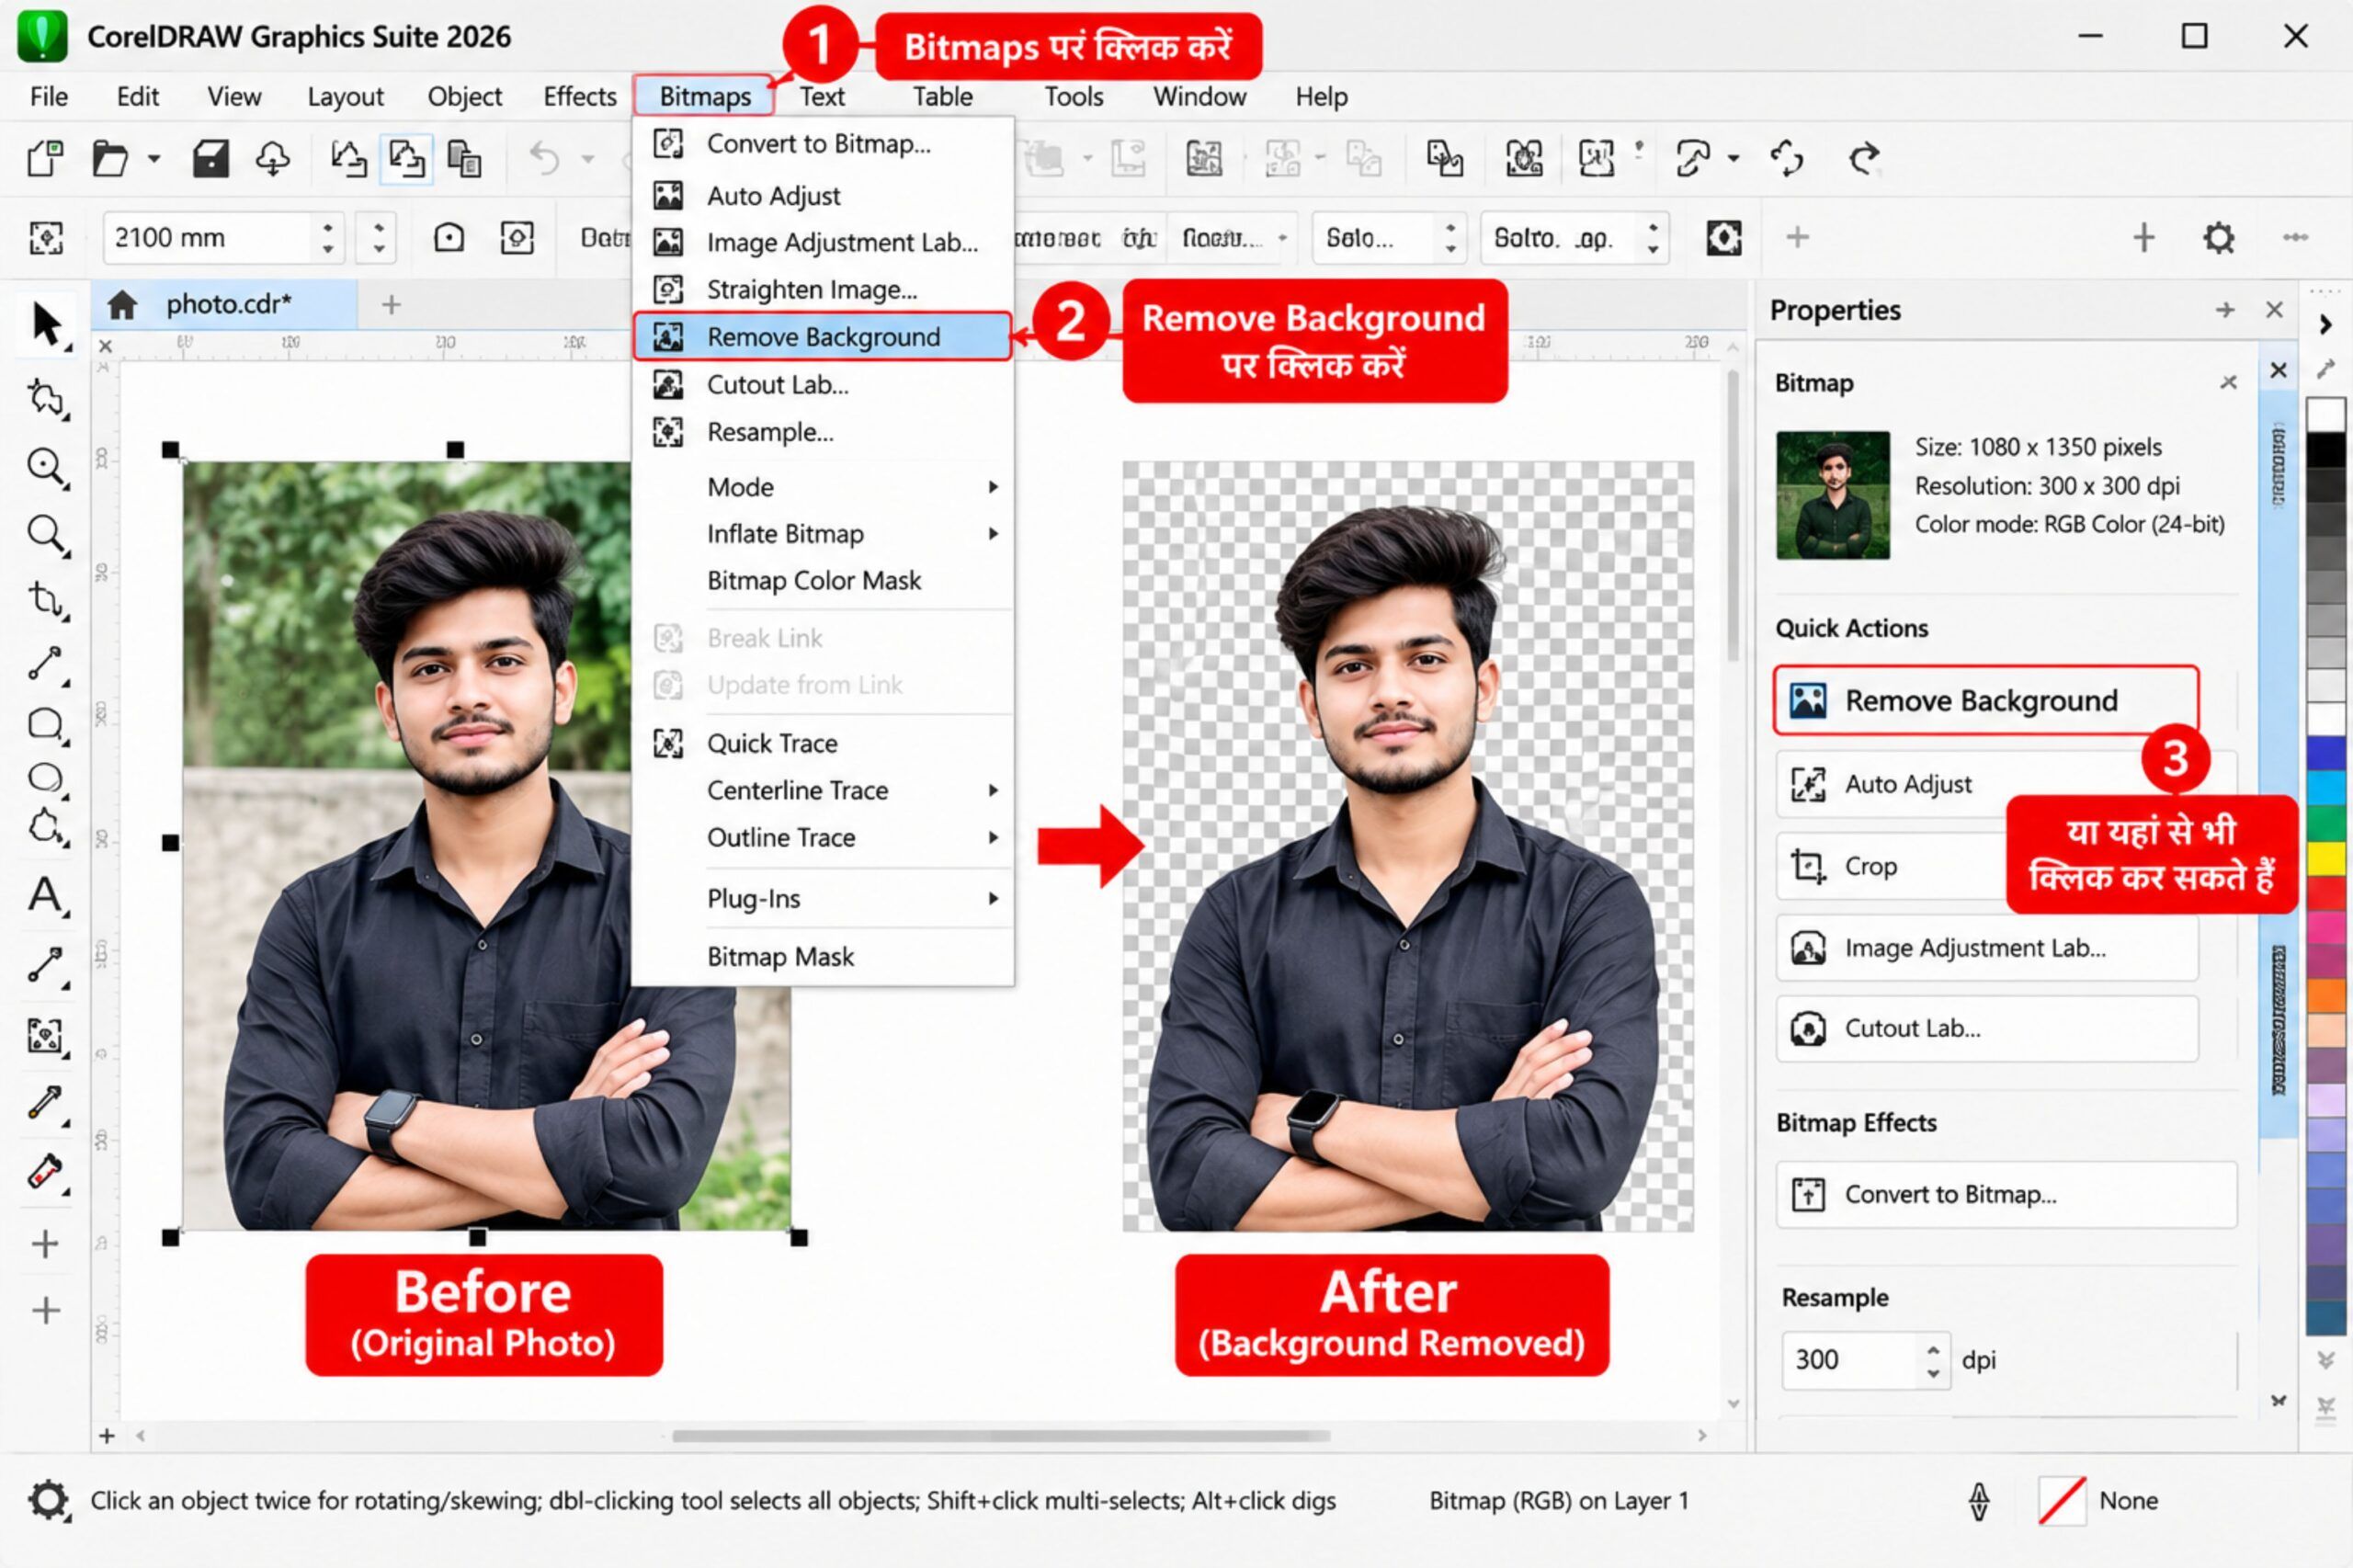This screenshot has height=1568, width=2353.
Task: Click Image Adjustment Lab quick action button
Action: tap(1985, 947)
